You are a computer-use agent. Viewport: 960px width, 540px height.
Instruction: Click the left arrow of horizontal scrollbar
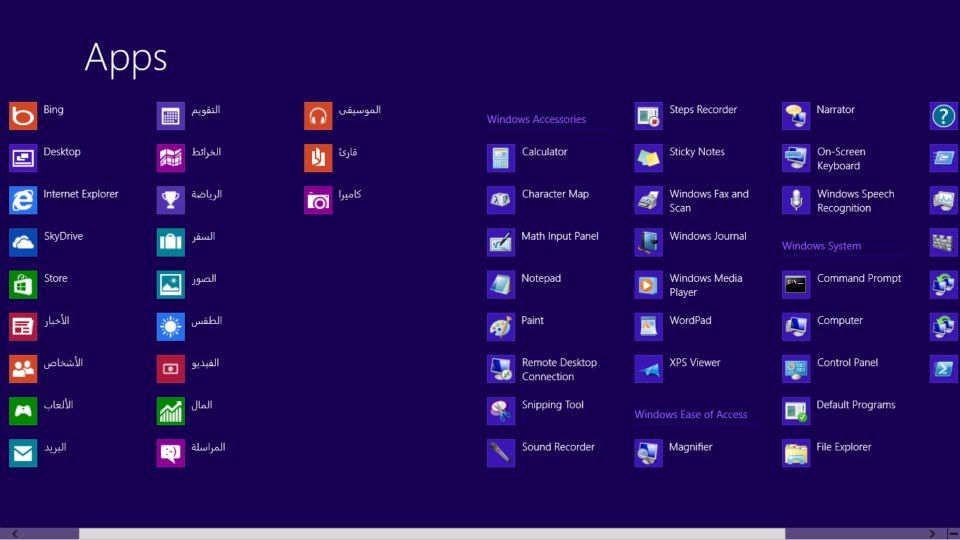tap(15, 534)
